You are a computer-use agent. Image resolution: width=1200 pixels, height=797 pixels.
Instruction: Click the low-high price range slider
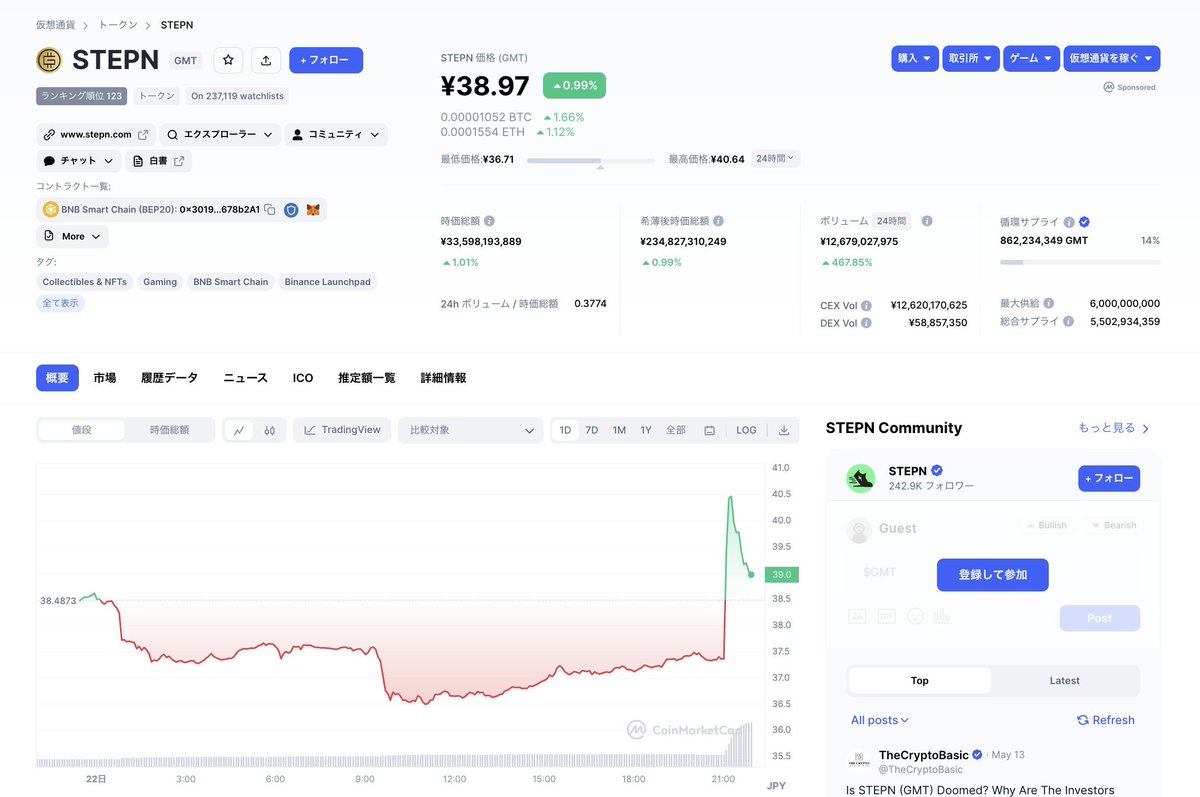tap(591, 160)
